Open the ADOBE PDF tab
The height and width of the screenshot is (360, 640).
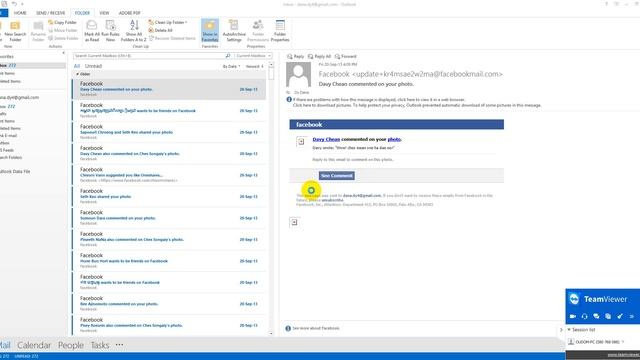[x=129, y=13]
